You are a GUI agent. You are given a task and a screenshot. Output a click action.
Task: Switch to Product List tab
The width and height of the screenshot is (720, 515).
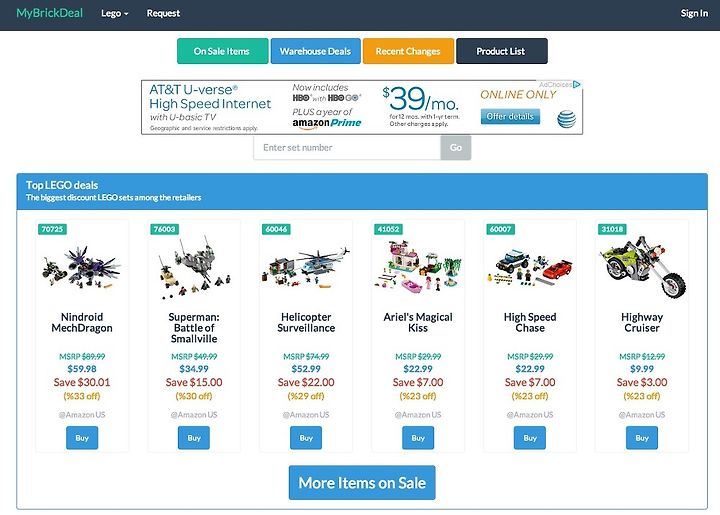tap(501, 51)
